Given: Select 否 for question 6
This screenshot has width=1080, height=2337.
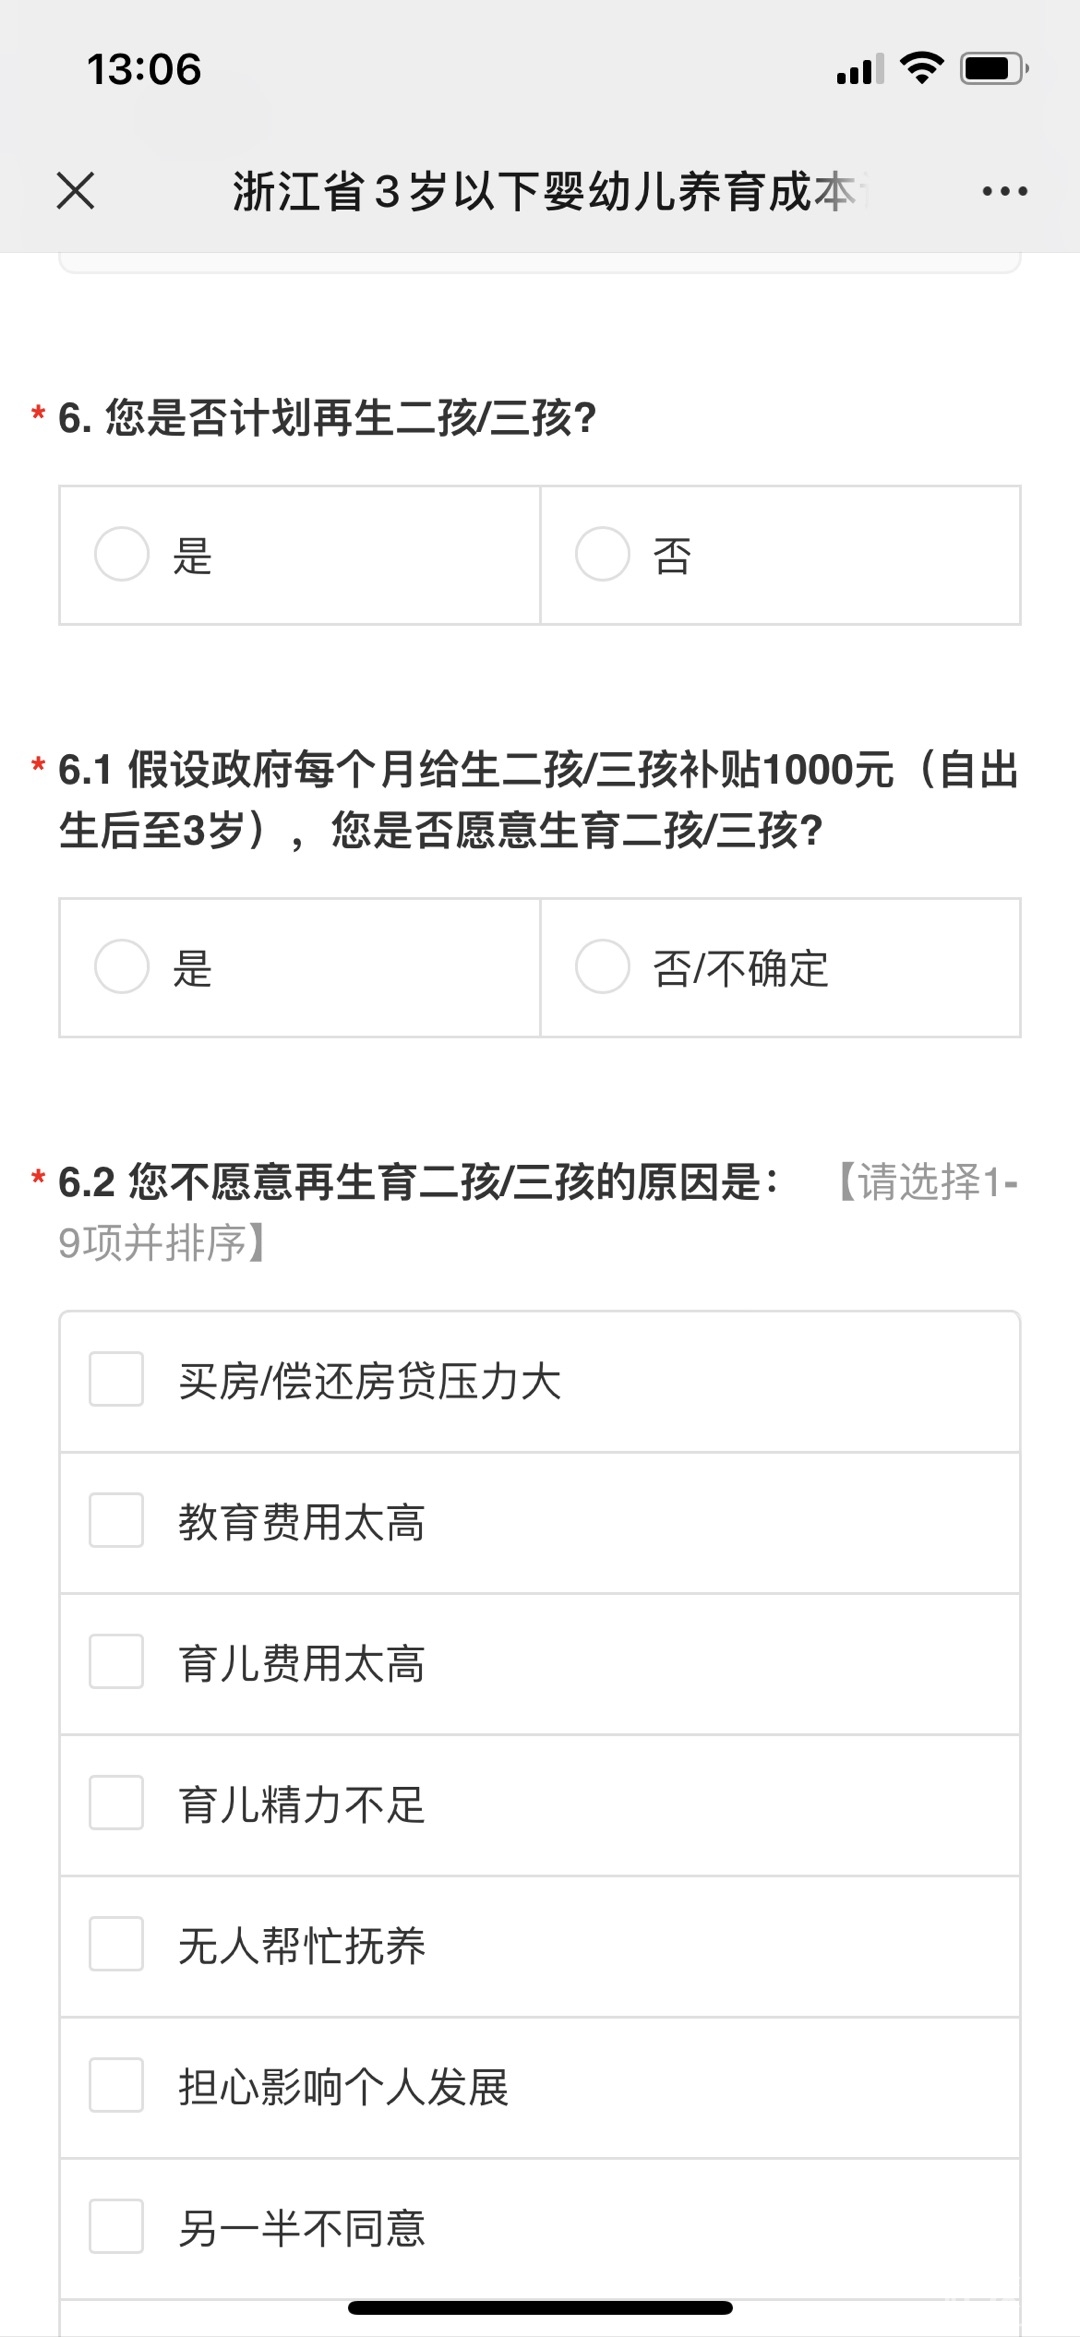Looking at the screenshot, I should (603, 554).
